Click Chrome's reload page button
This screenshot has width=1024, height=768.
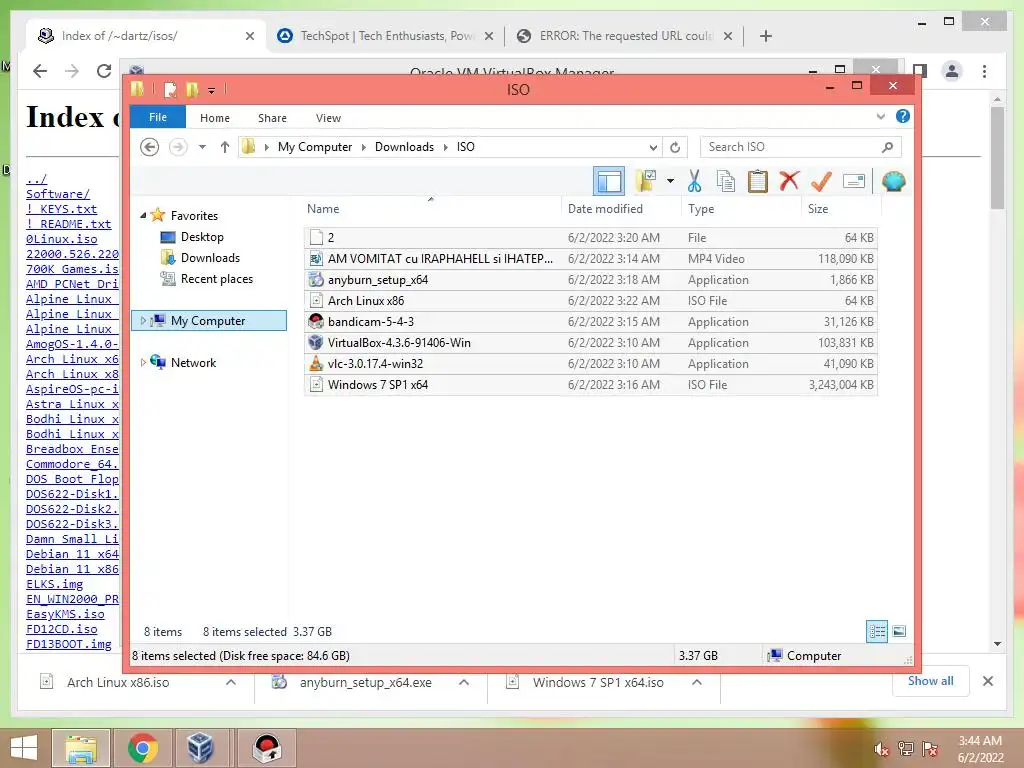pos(104,71)
